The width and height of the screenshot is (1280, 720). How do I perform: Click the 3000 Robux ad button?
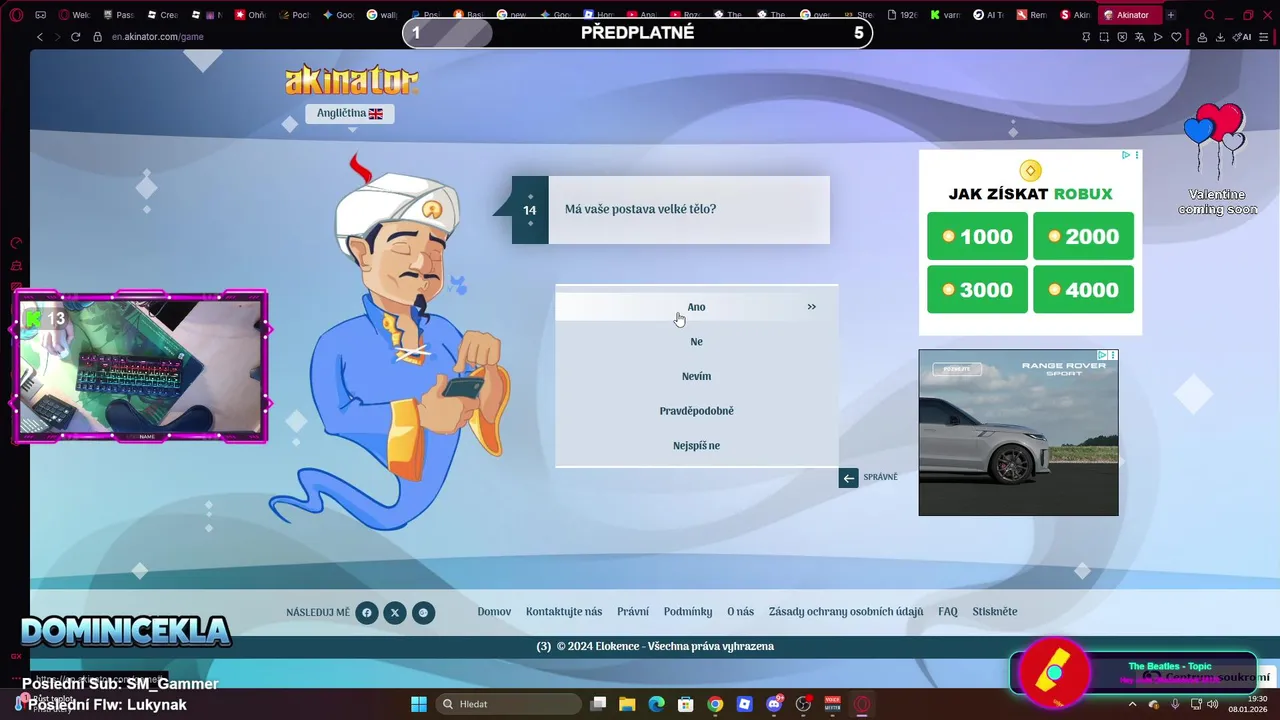977,290
